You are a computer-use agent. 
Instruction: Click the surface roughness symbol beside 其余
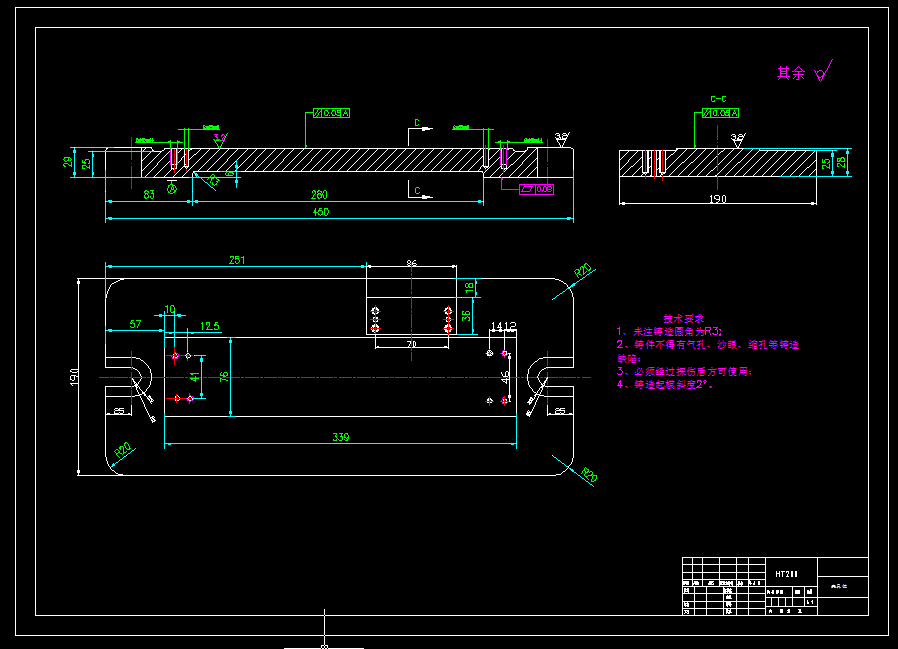click(824, 71)
